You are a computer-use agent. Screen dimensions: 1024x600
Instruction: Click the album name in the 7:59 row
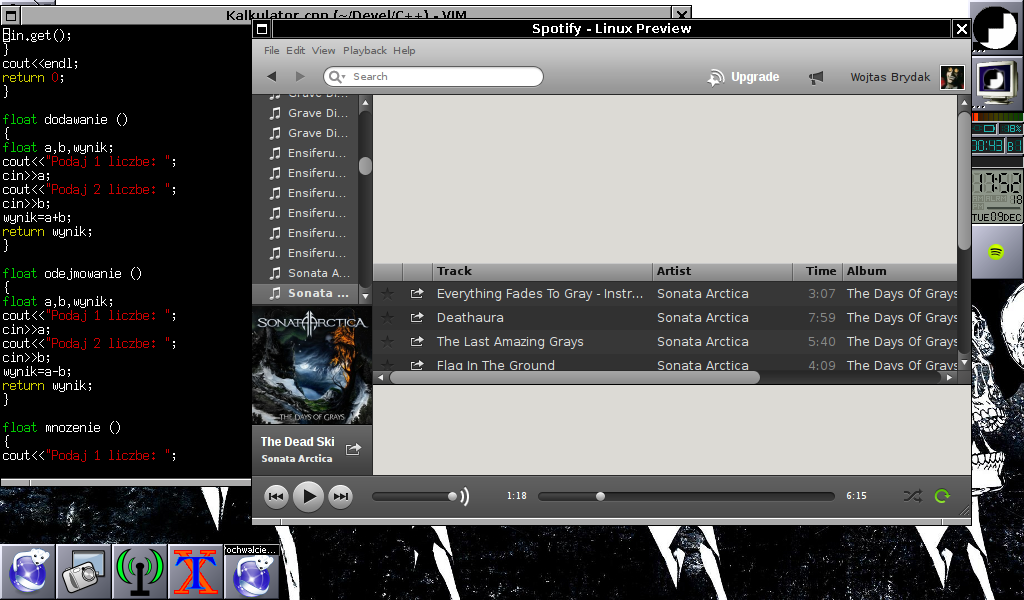click(902, 318)
